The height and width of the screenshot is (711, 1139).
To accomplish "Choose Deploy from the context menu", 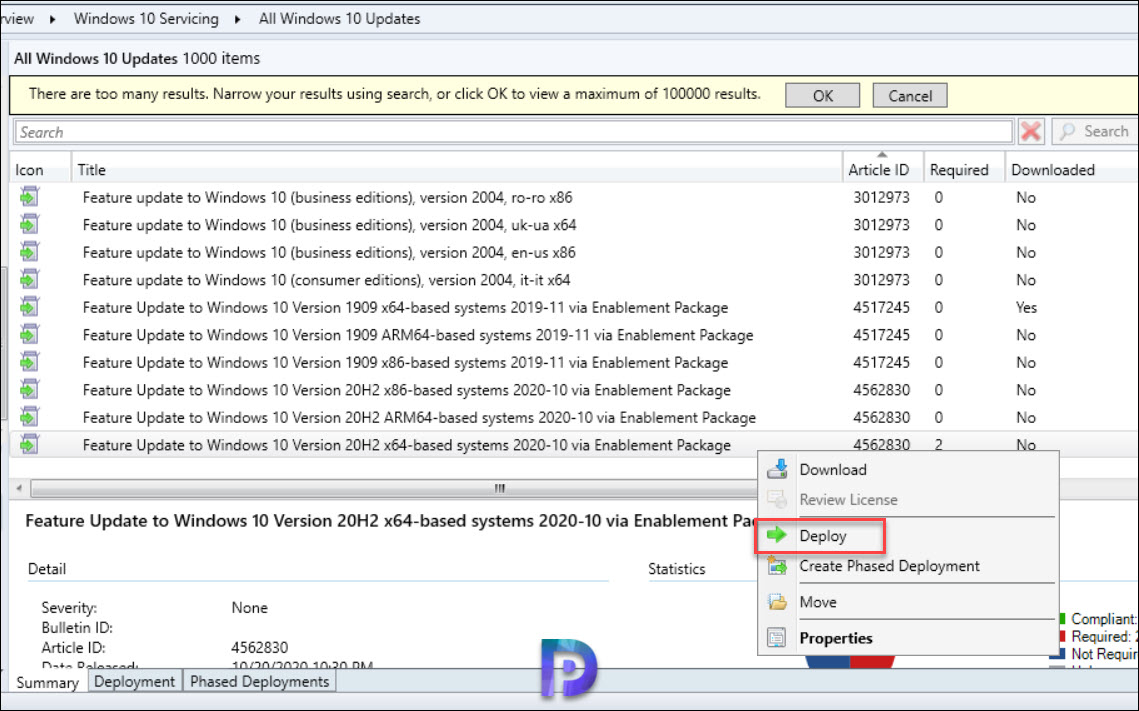I will (822, 536).
